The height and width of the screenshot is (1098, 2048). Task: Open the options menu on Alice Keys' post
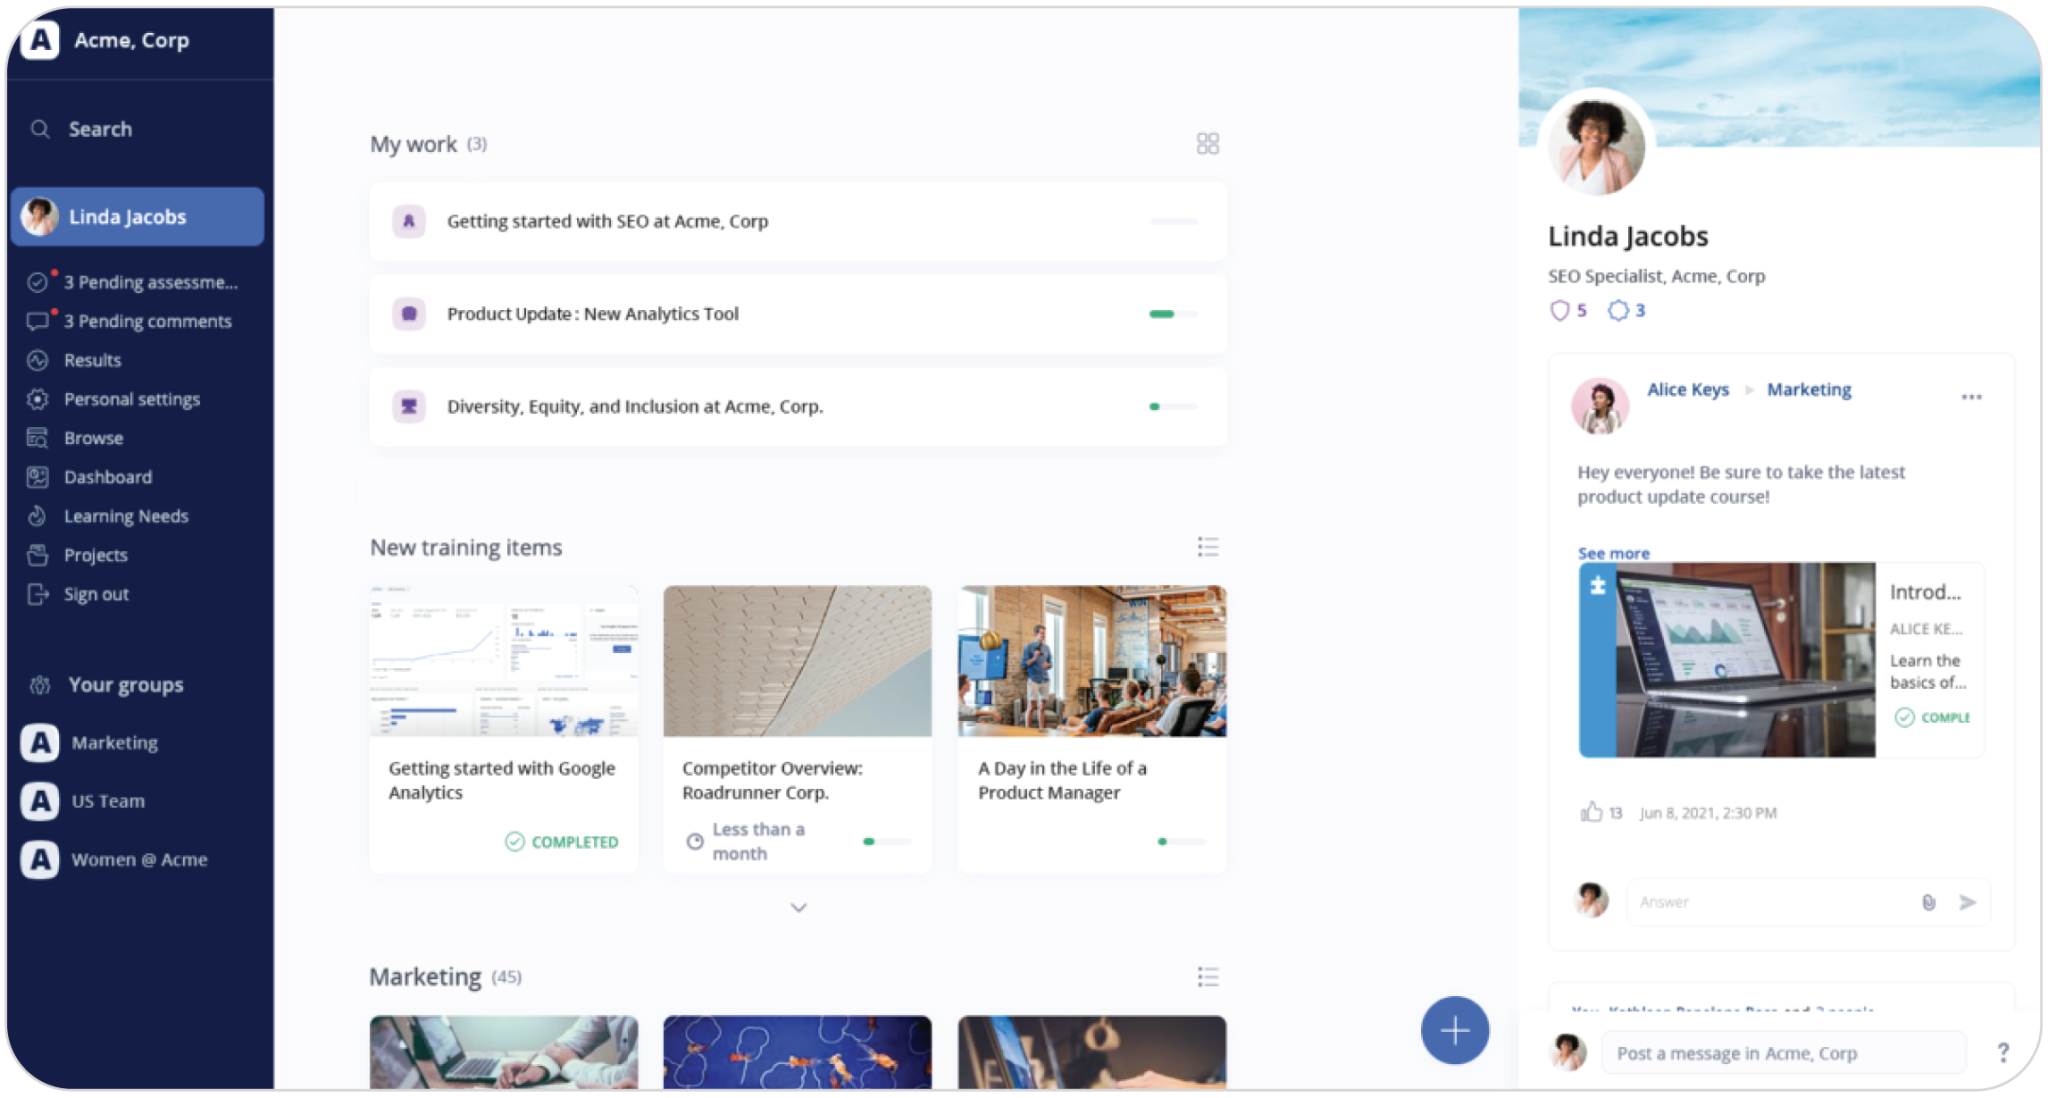1973,394
